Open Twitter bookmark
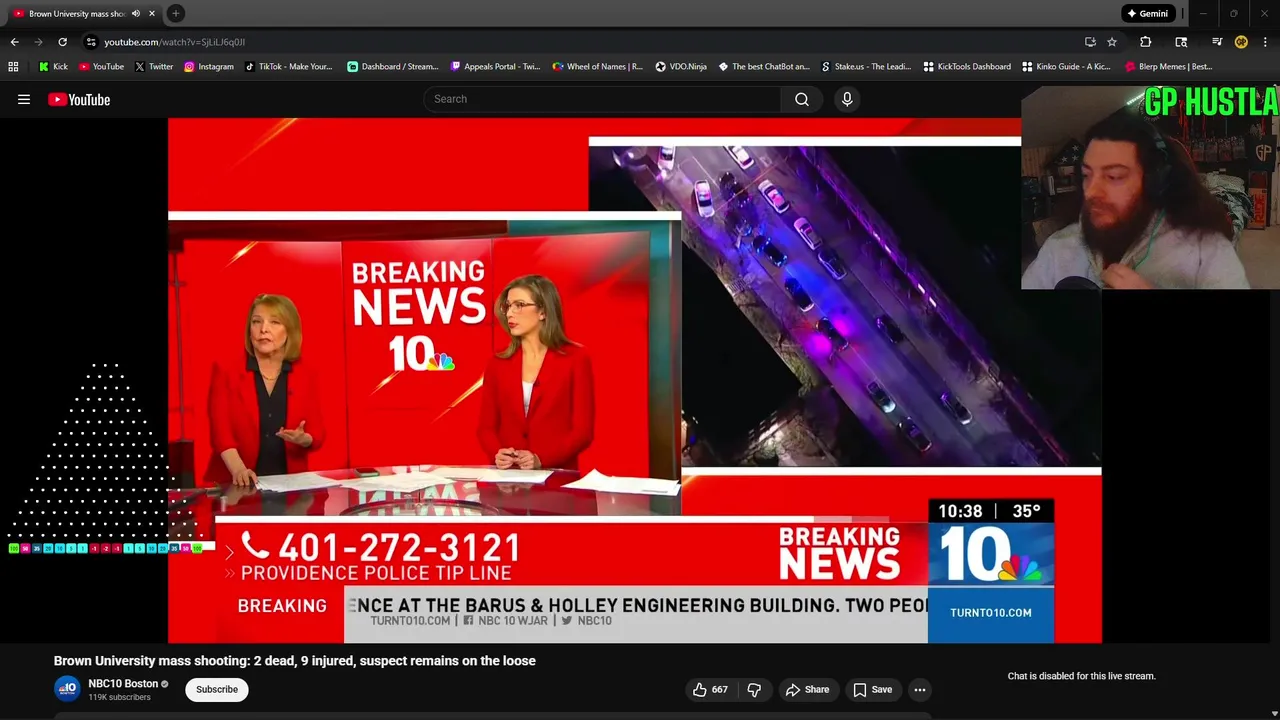The height and width of the screenshot is (720, 1280). [x=153, y=66]
